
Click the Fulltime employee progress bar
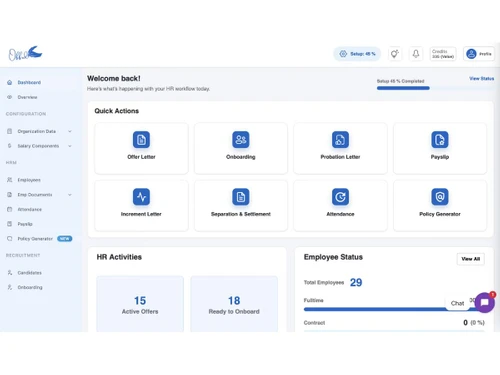394,309
